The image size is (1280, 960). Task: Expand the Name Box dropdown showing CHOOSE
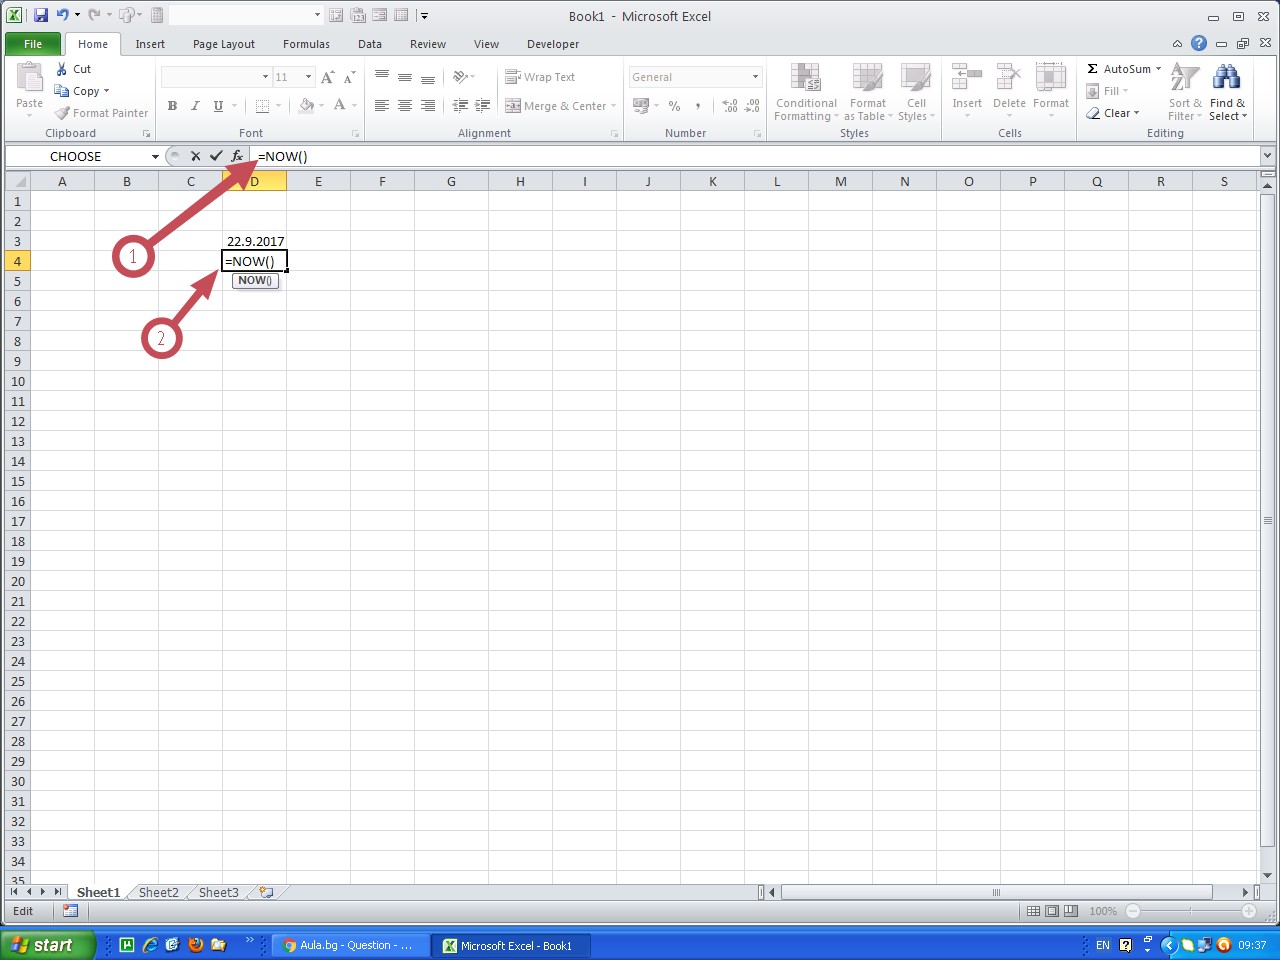point(155,157)
